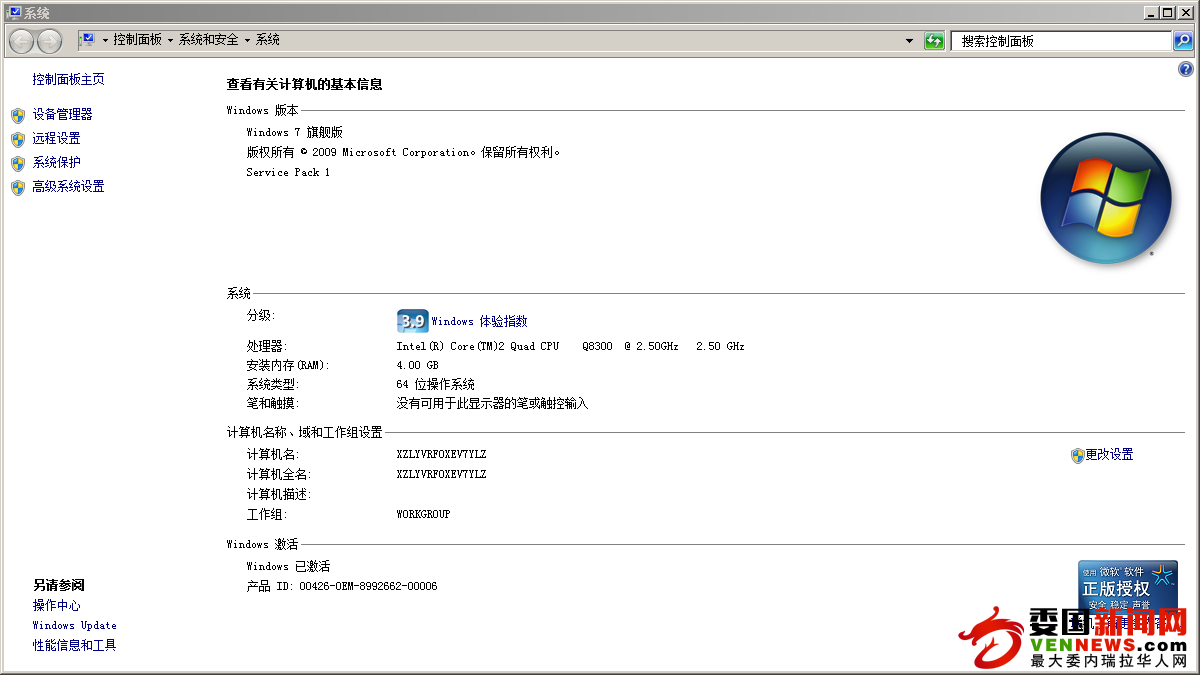Maximize the 系统 window
The image size is (1200, 675).
coord(1167,12)
